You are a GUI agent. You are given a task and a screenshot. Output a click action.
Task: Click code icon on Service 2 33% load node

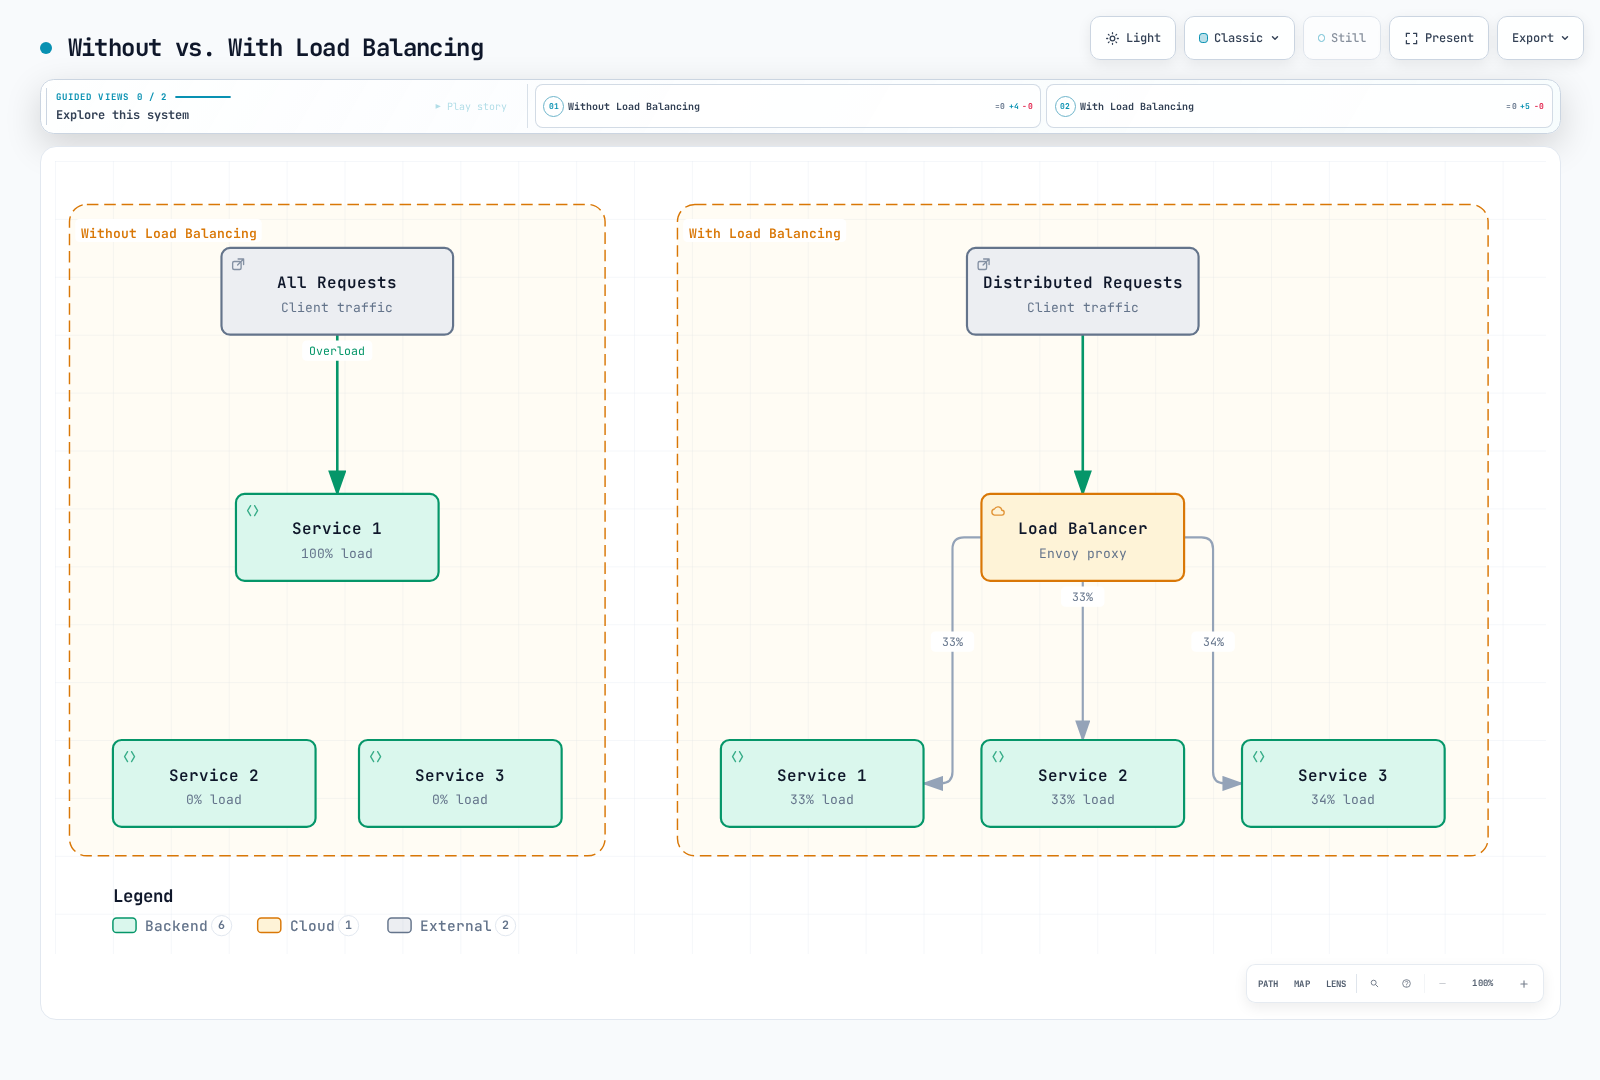(998, 757)
